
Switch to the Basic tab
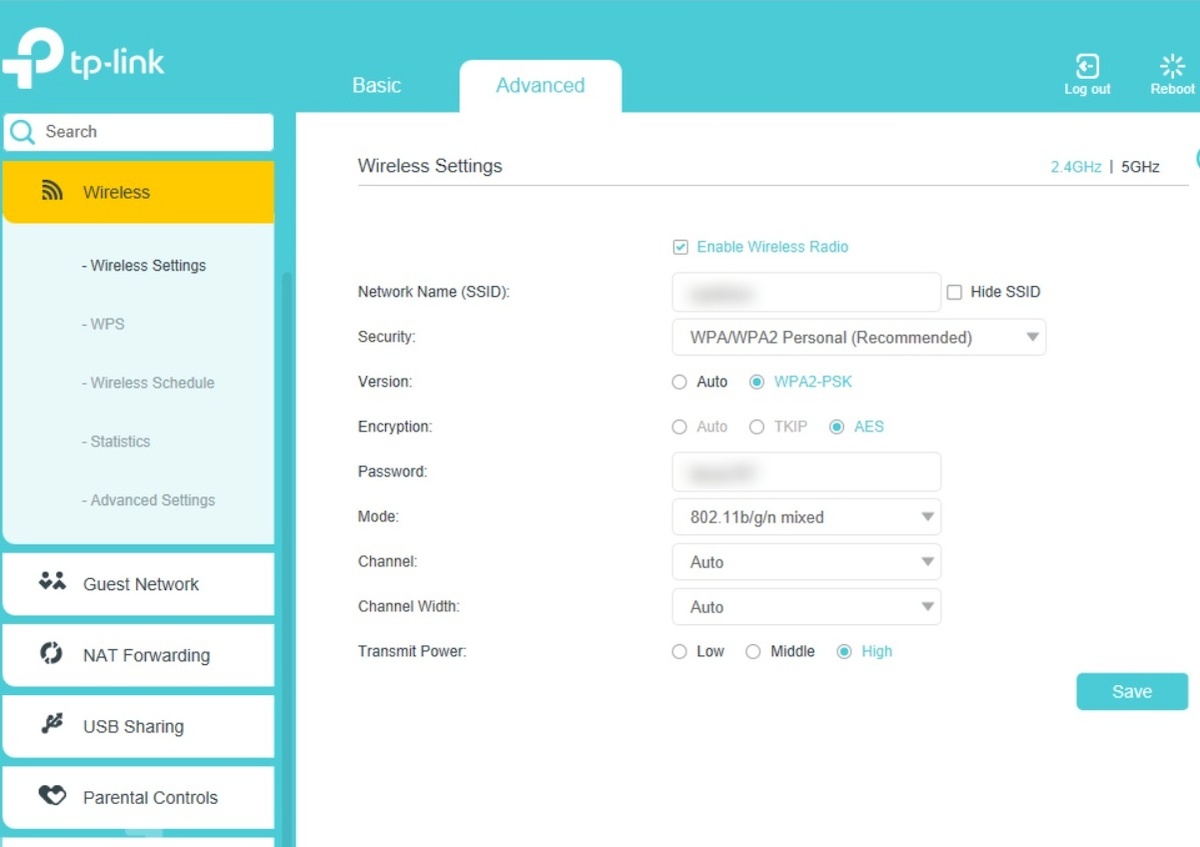pos(376,85)
